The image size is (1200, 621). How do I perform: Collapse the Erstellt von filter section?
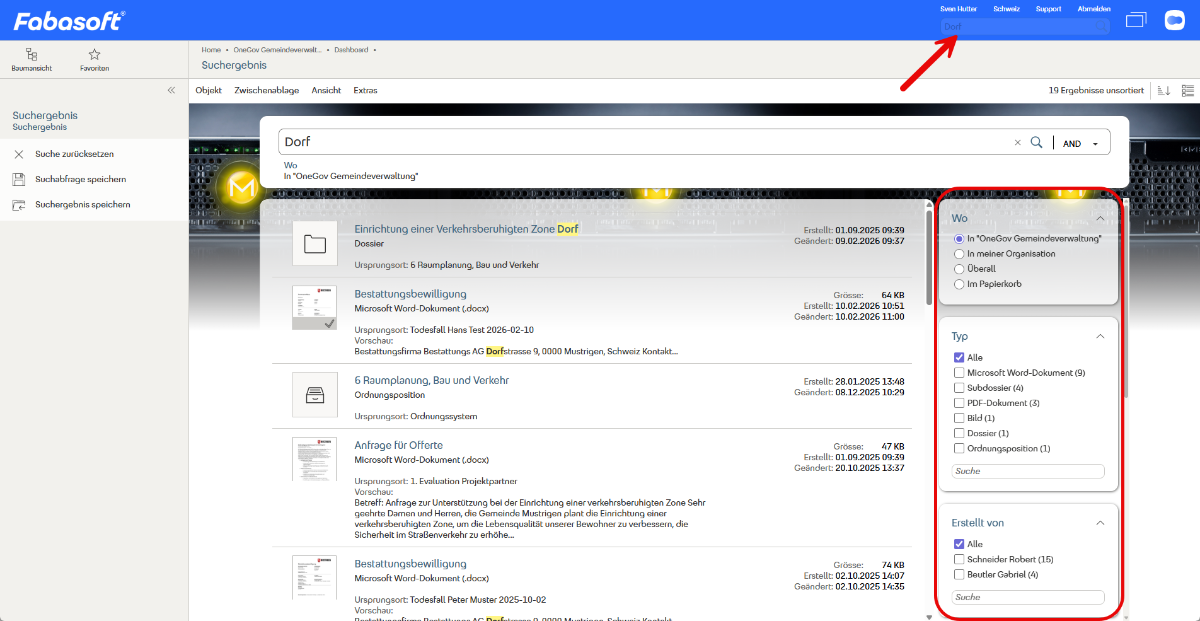[1100, 523]
